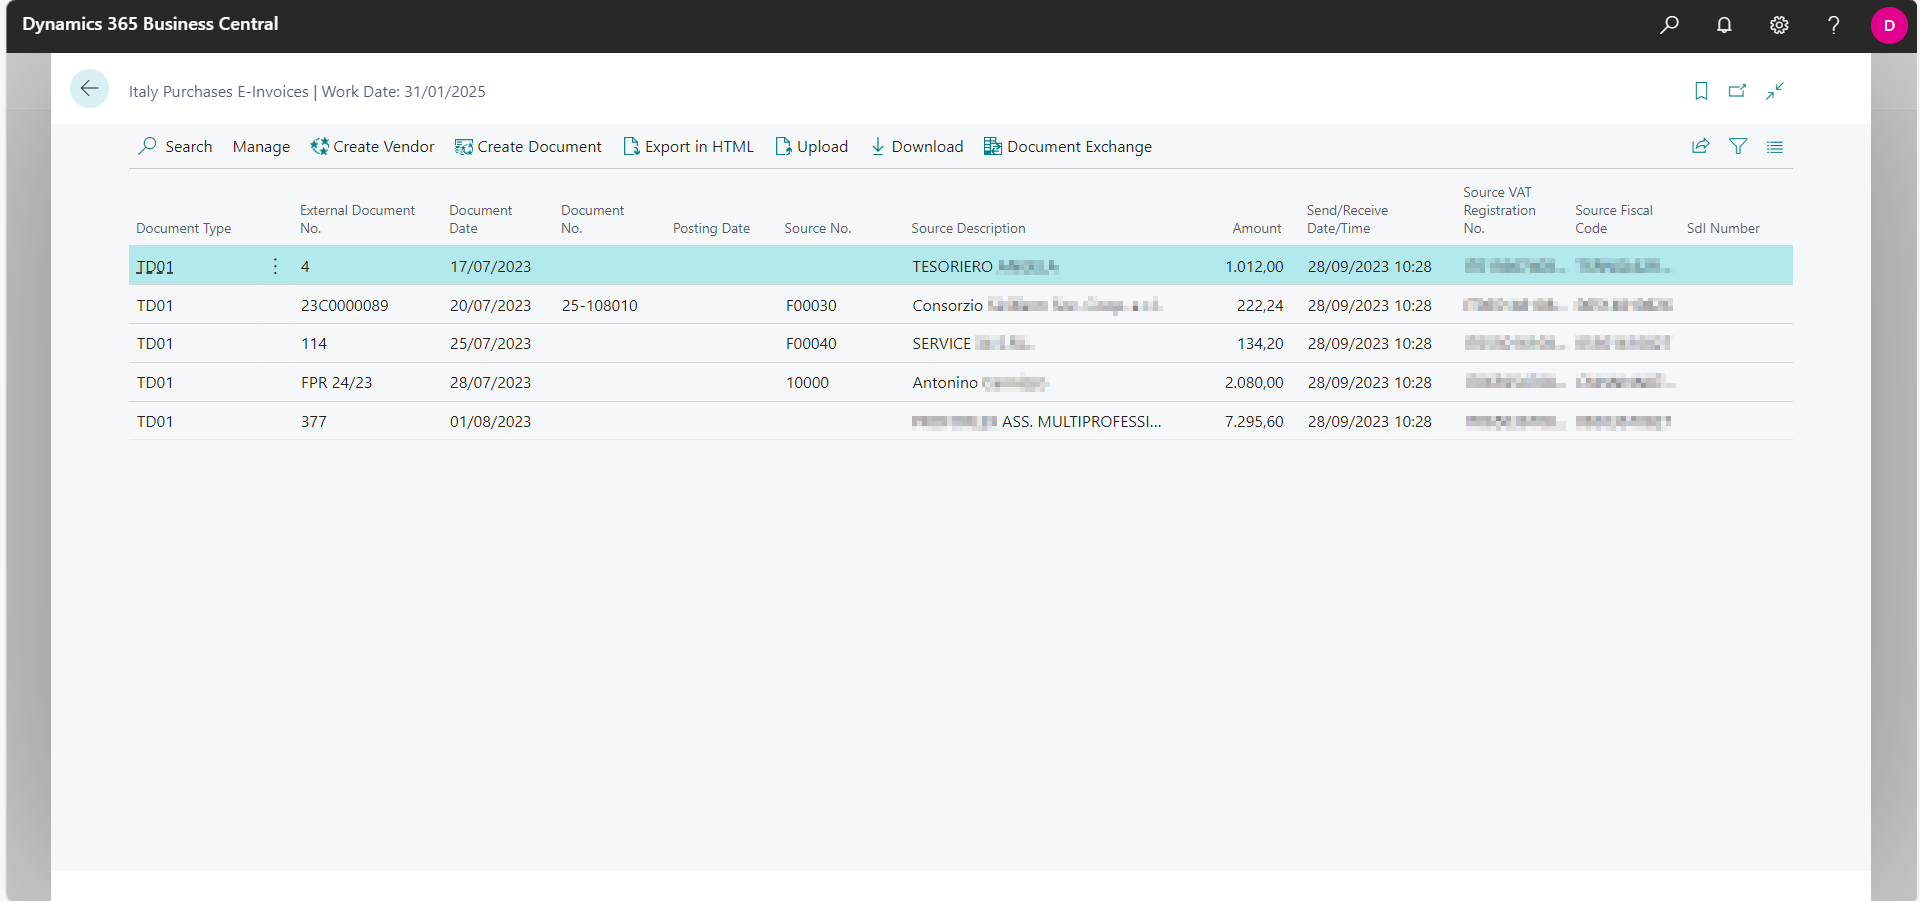Sort by Send/Receive Date/Time column
Viewport: 1920px width, 901px height.
(x=1347, y=219)
